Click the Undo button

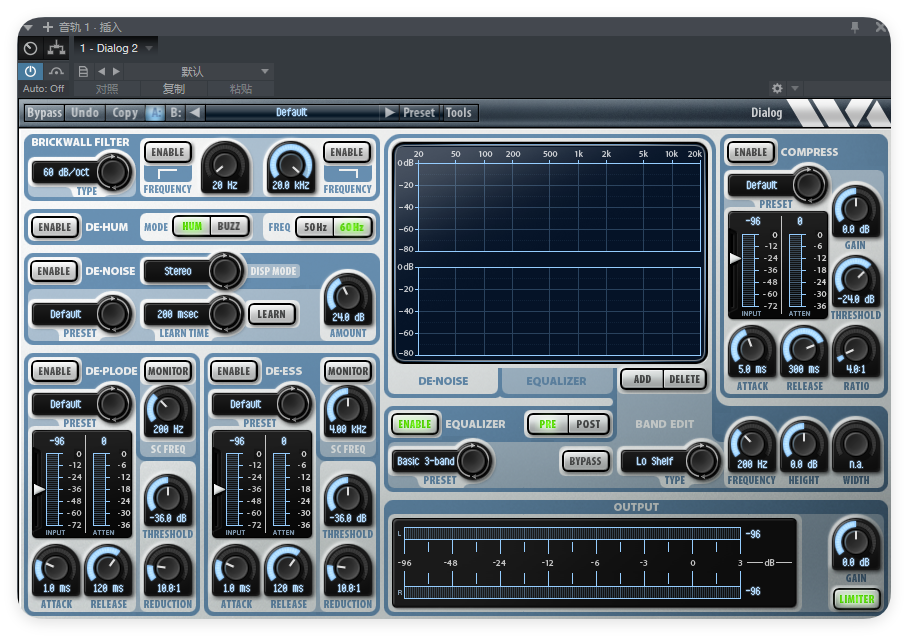tap(85, 112)
